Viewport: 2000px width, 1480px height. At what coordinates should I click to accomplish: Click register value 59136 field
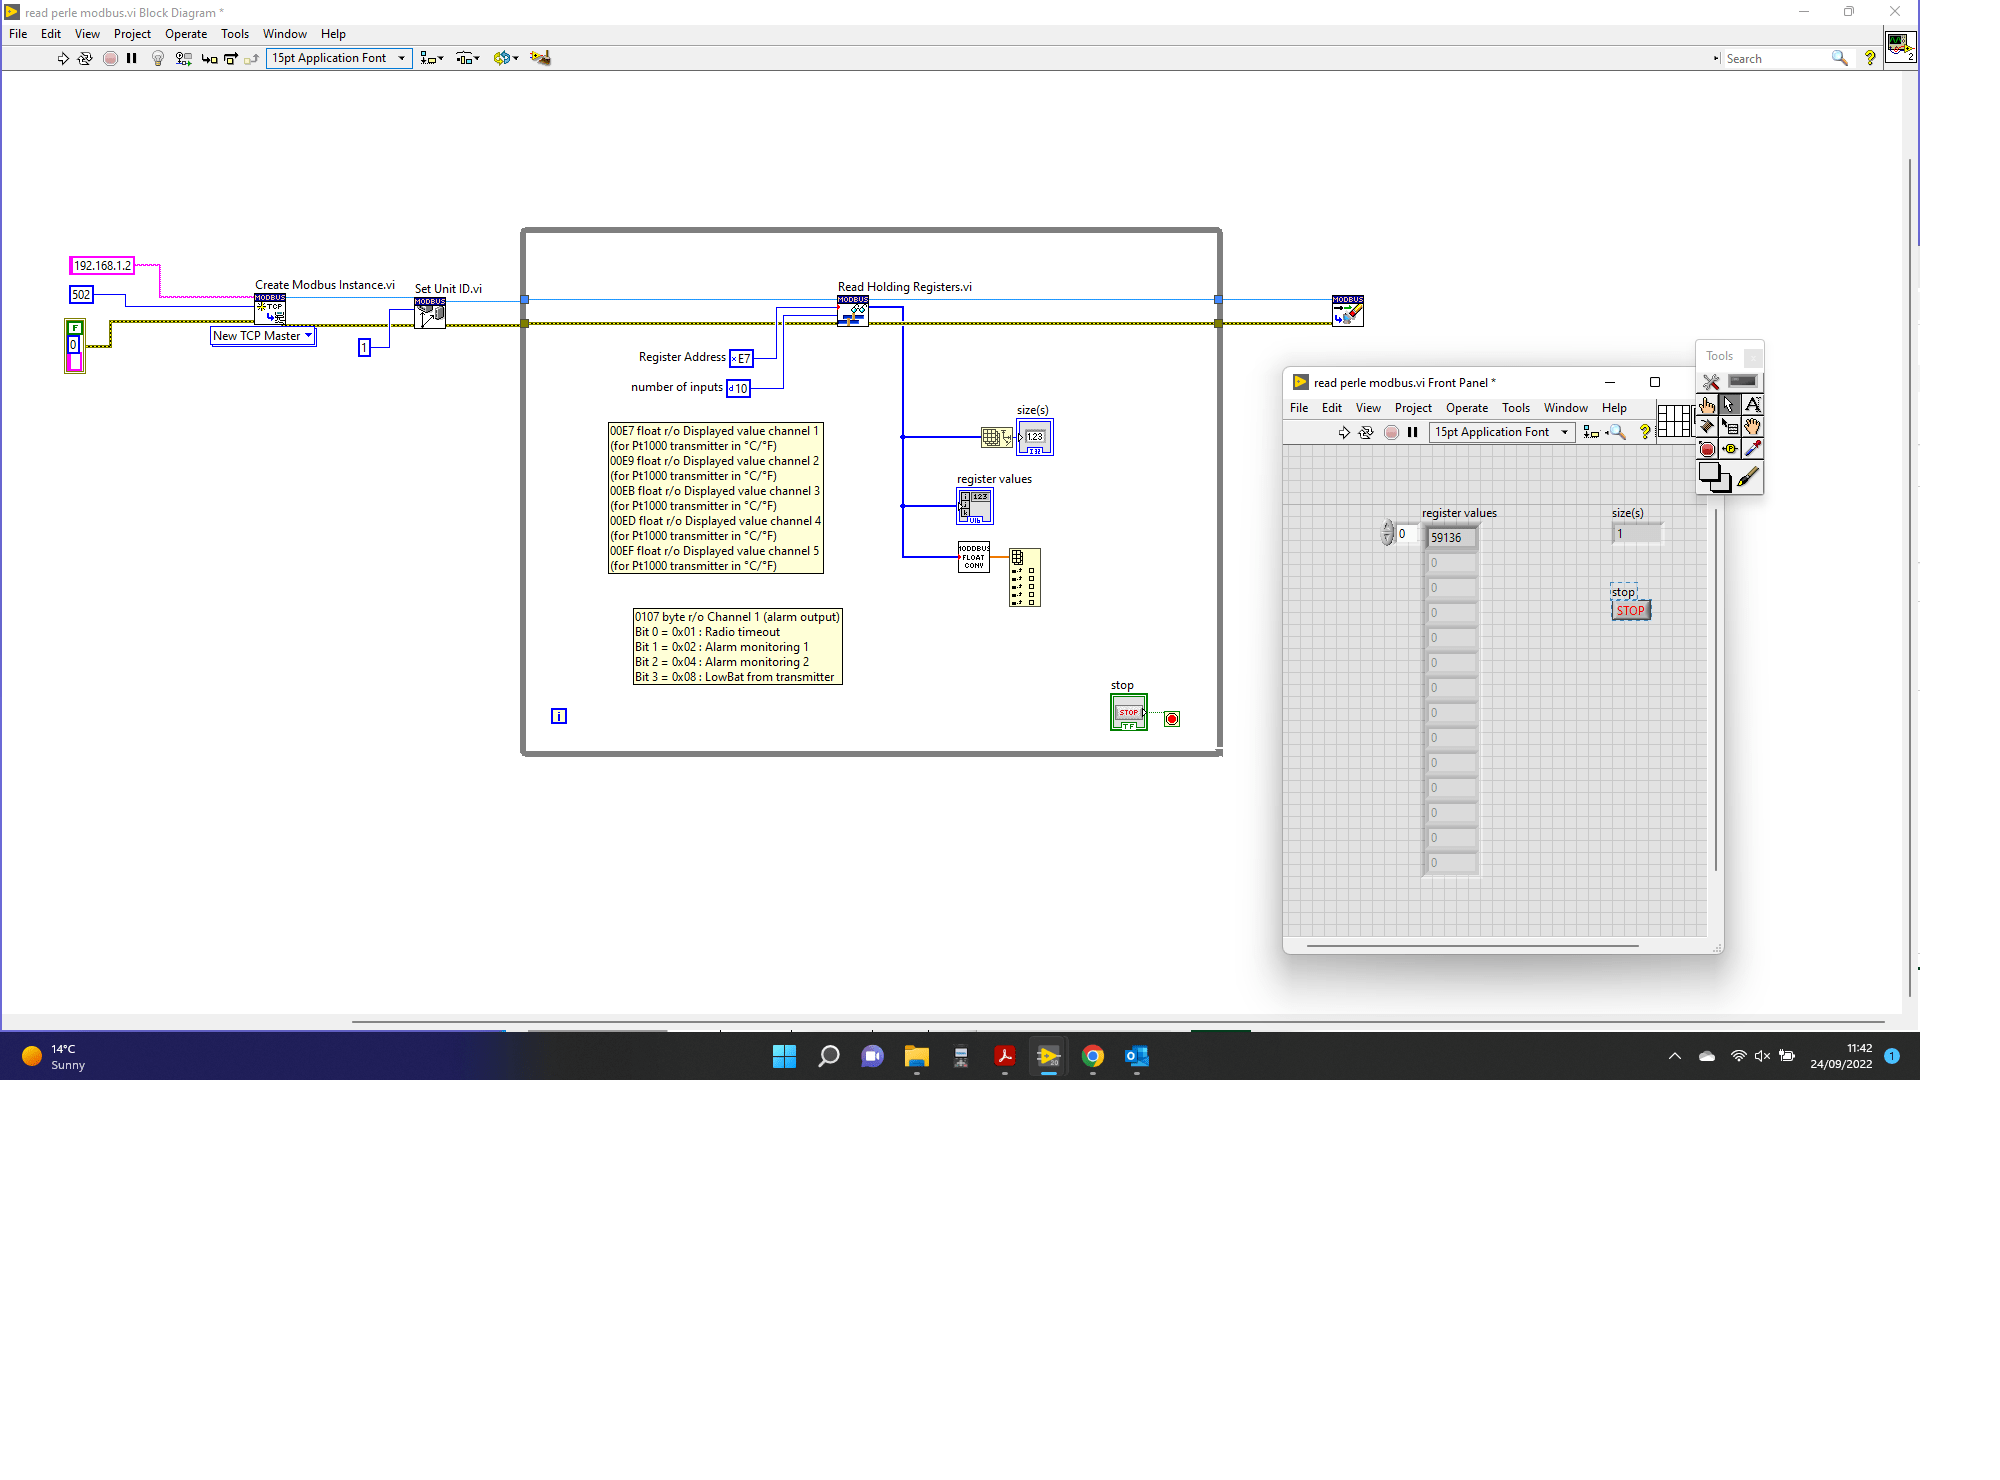click(x=1450, y=538)
